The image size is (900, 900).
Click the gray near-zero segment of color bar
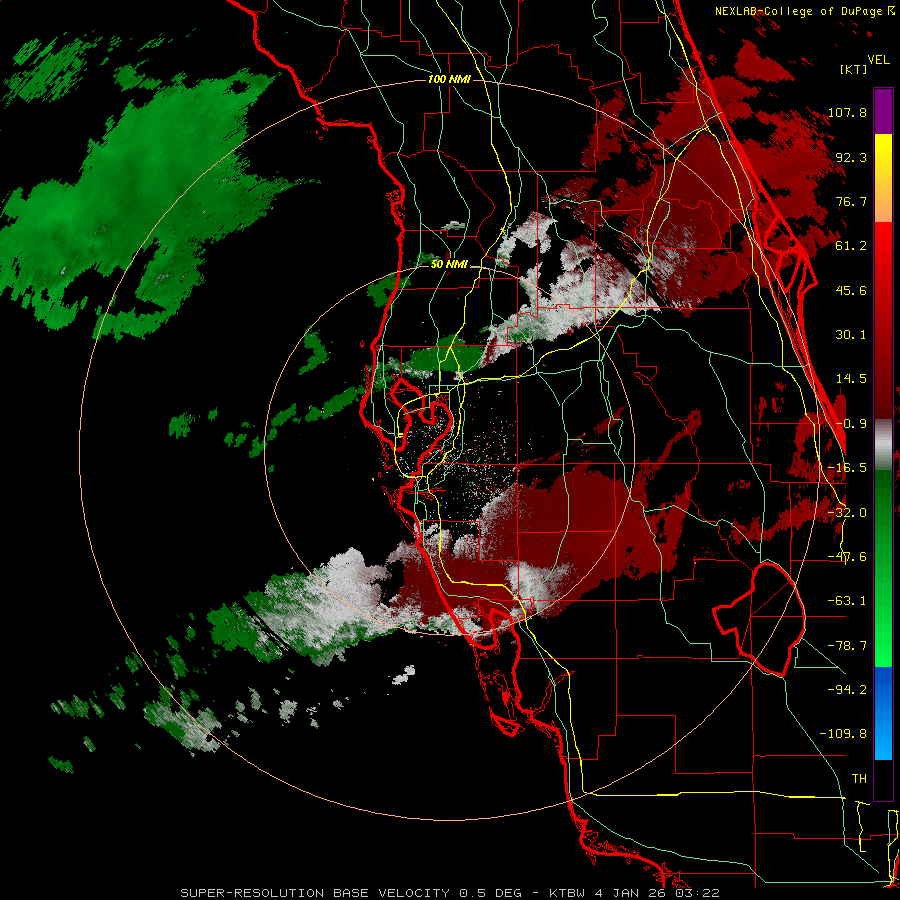click(x=883, y=445)
